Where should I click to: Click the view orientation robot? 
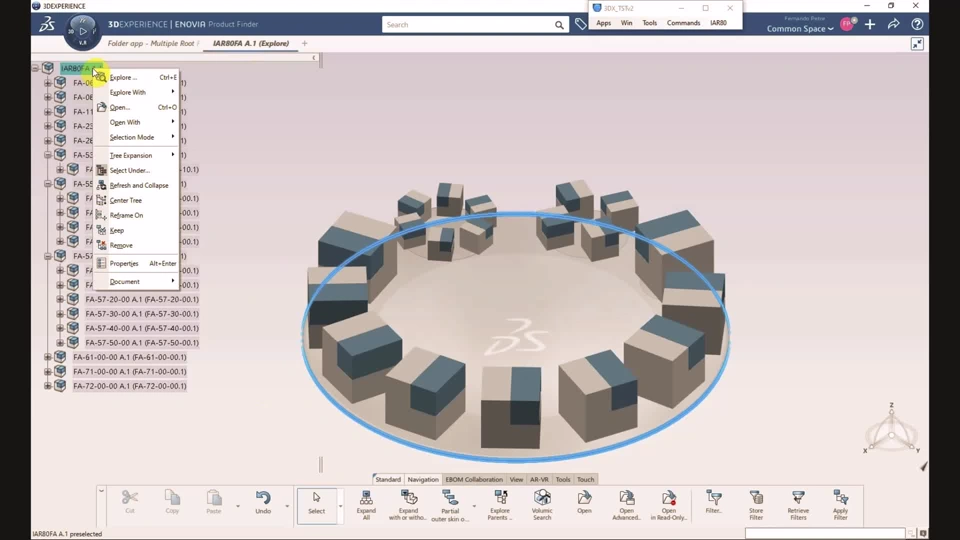[891, 431]
